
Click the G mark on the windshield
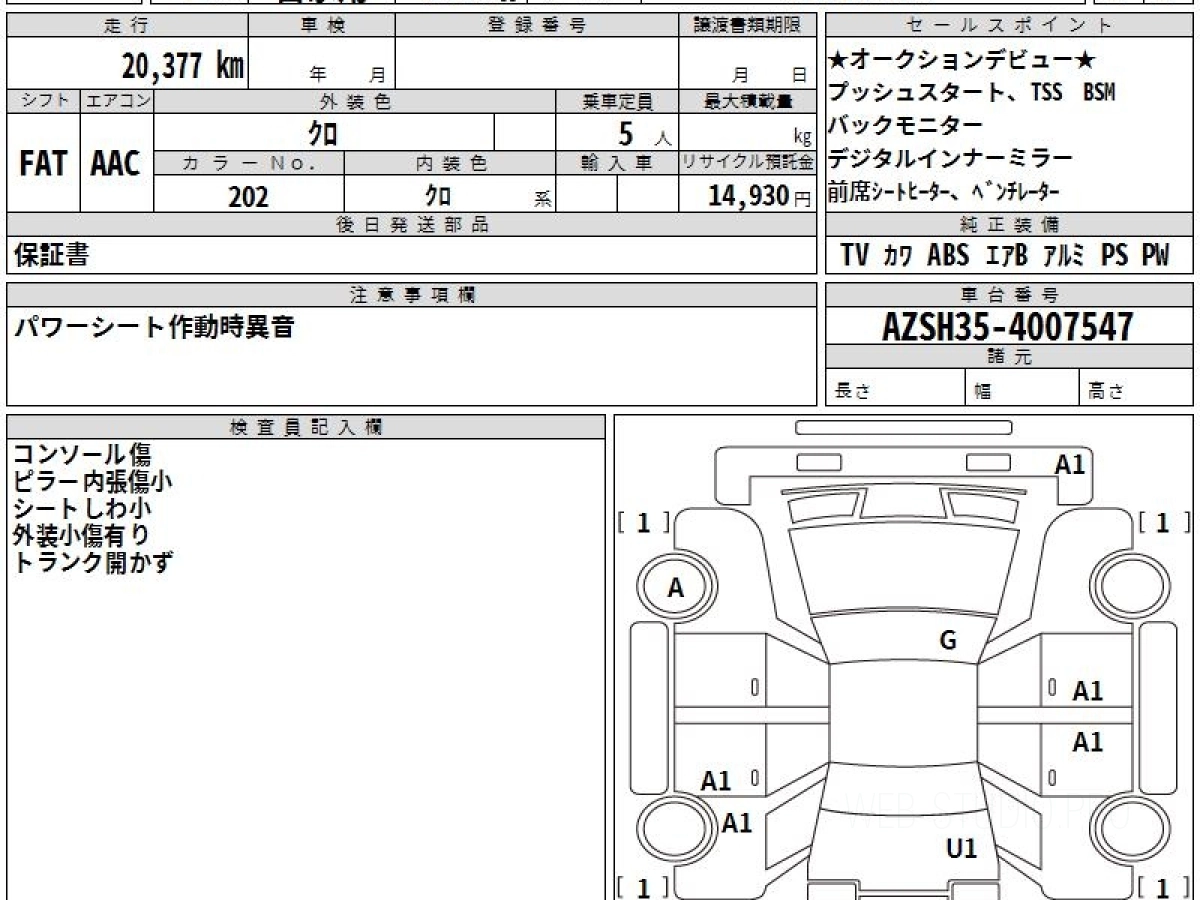948,641
